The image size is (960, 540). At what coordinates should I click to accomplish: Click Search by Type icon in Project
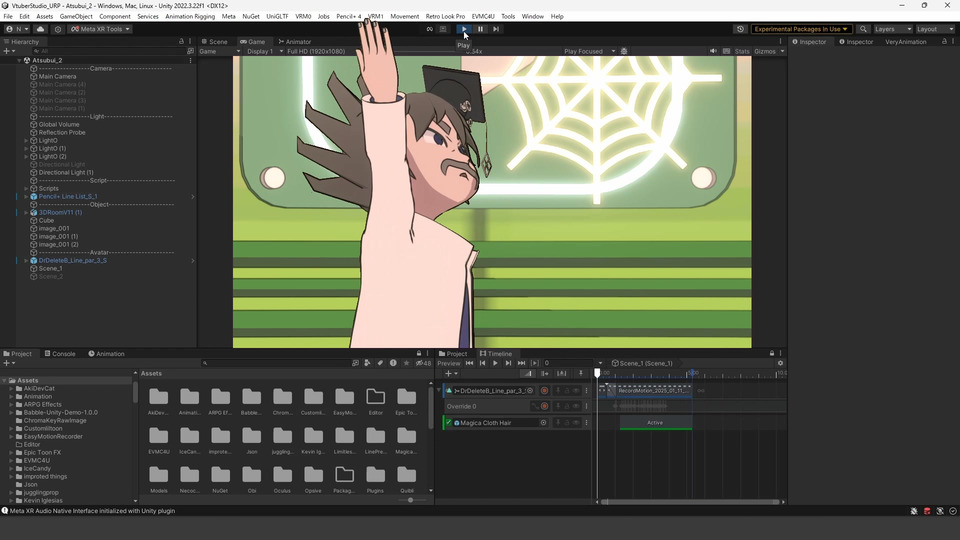tap(367, 363)
